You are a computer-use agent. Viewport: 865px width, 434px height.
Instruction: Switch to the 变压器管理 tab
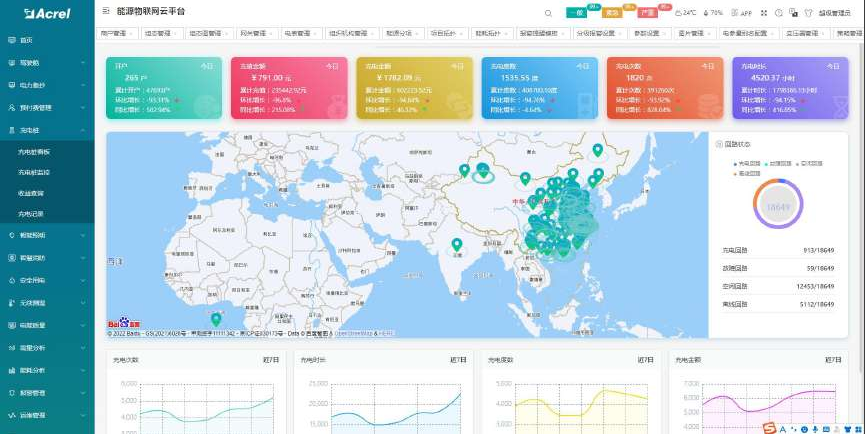pos(806,33)
